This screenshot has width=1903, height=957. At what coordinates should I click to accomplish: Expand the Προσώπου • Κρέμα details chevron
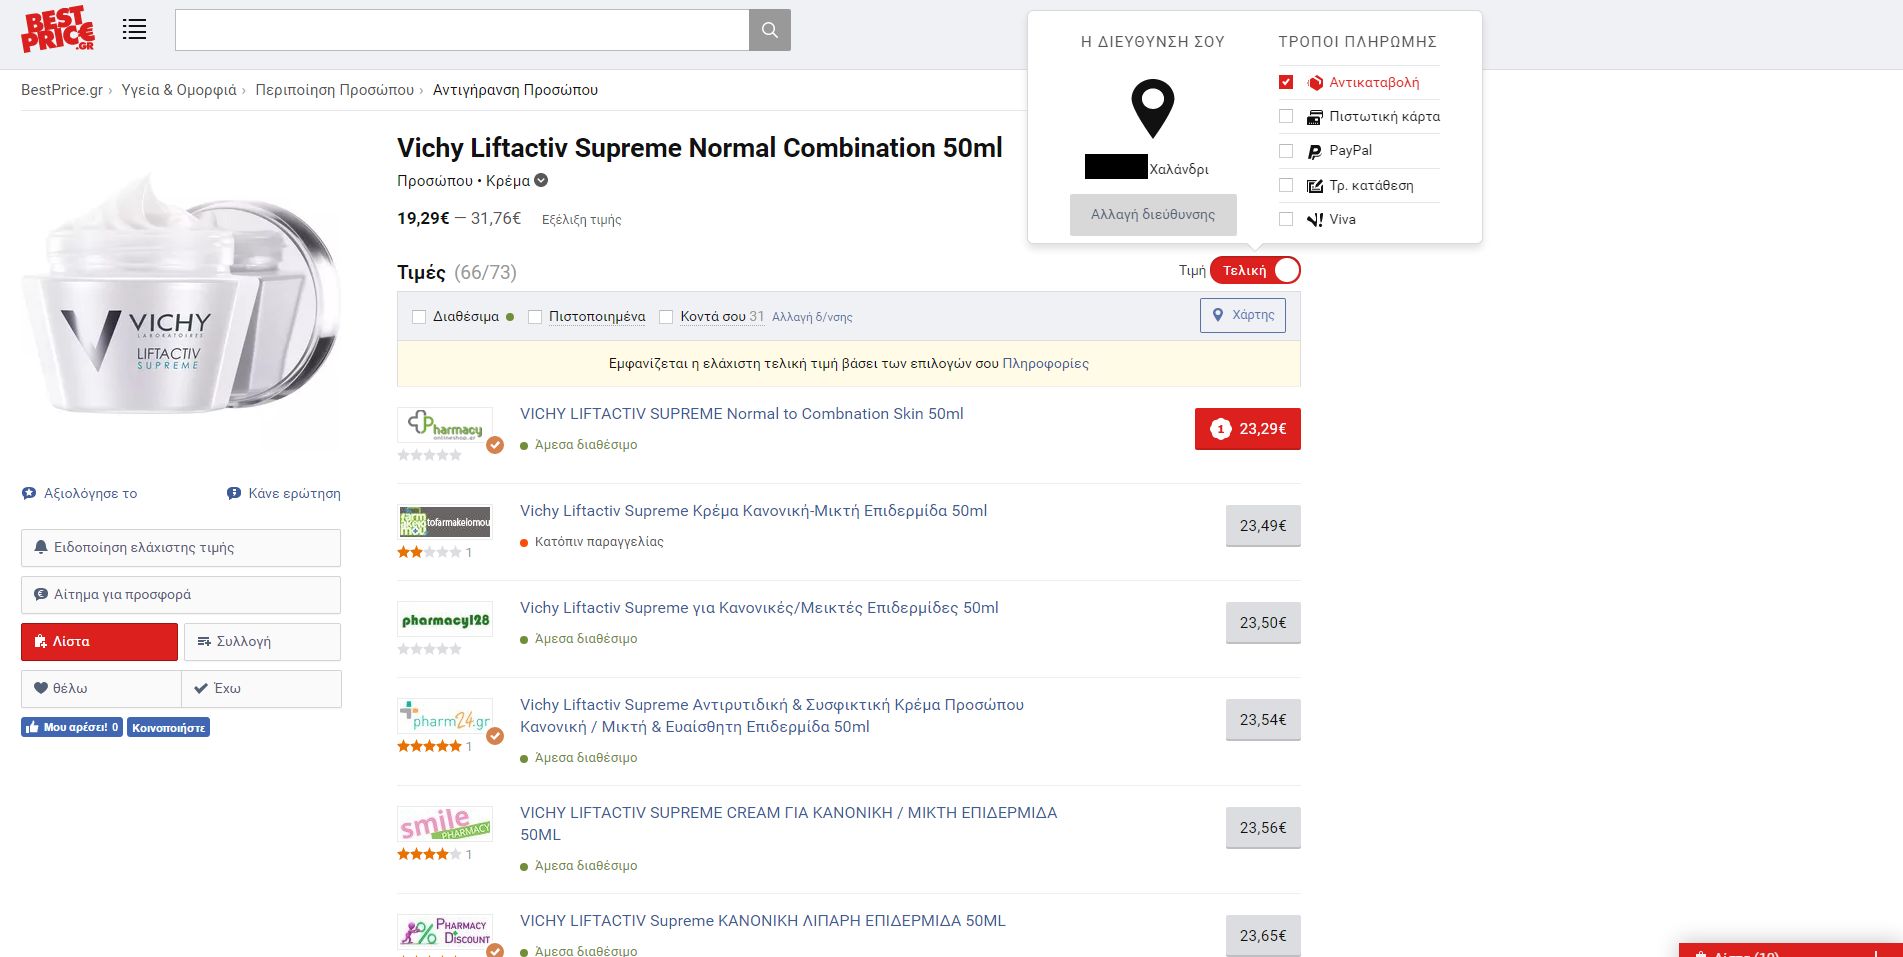point(541,181)
